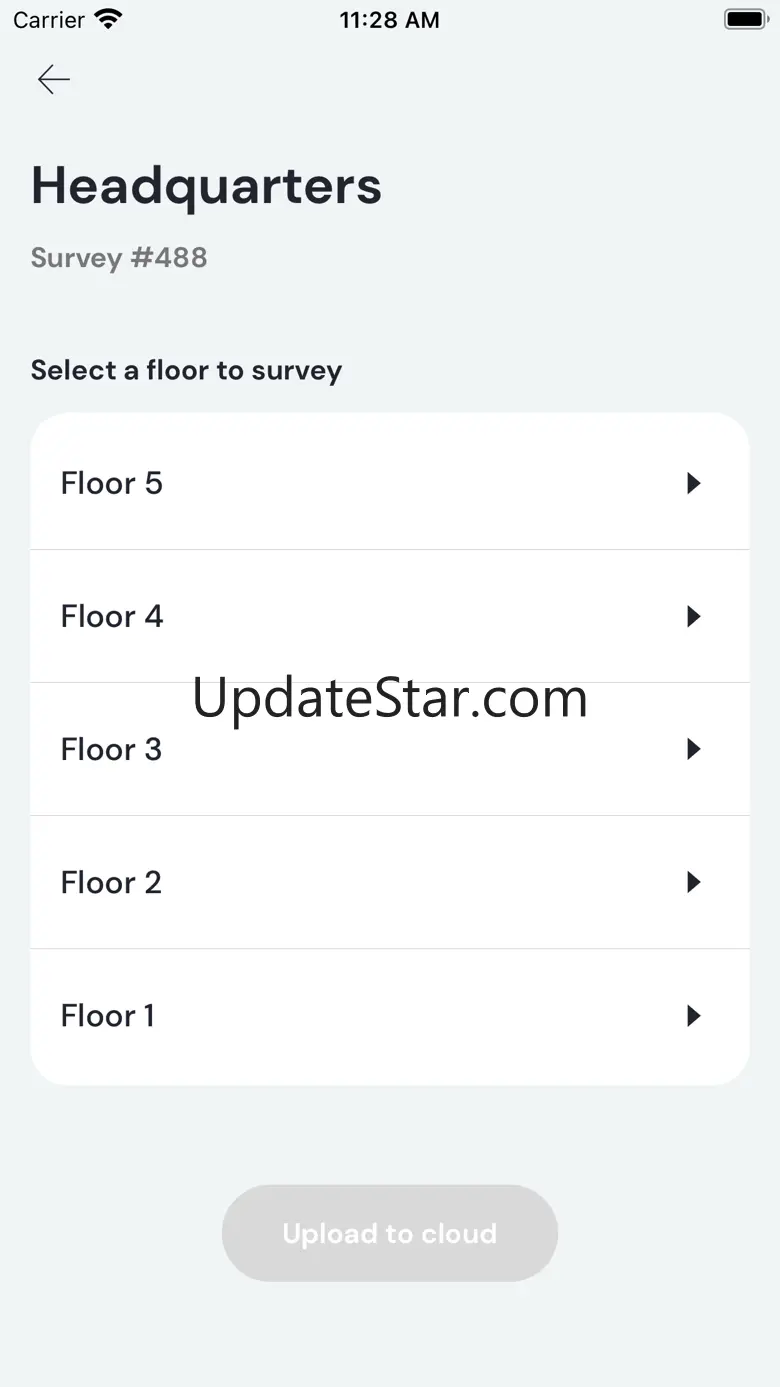
Task: Select Floor 4 label
Action: [x=111, y=617]
